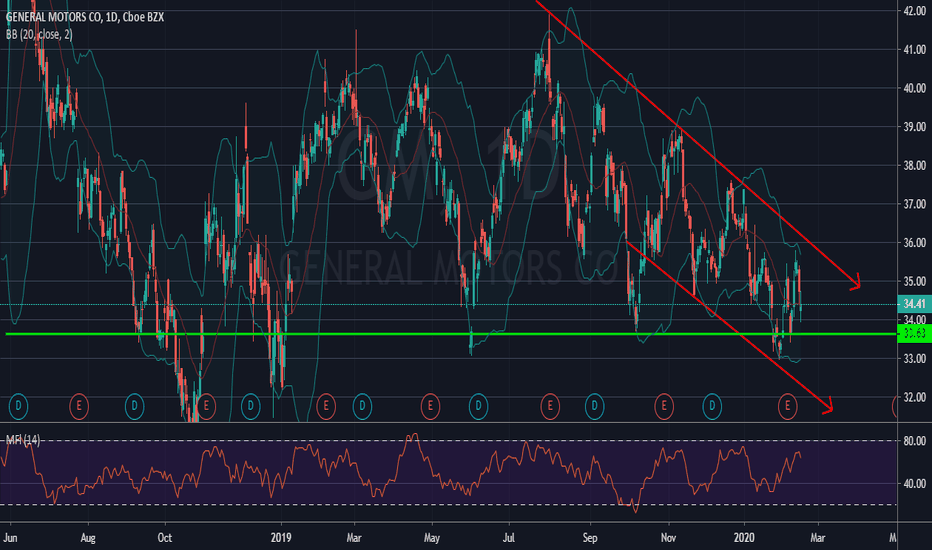Open the dividend marker in September 2018

(x=134, y=407)
